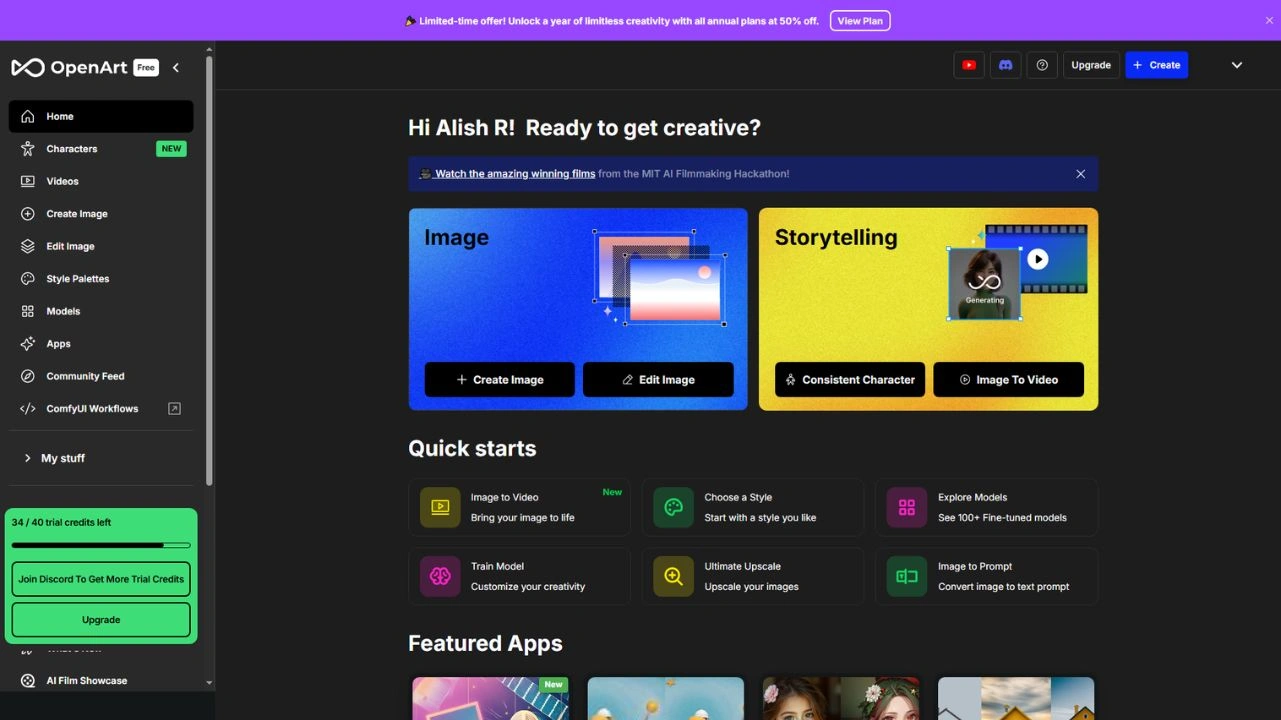
Task: Click the Consistent Character button
Action: [x=849, y=380]
